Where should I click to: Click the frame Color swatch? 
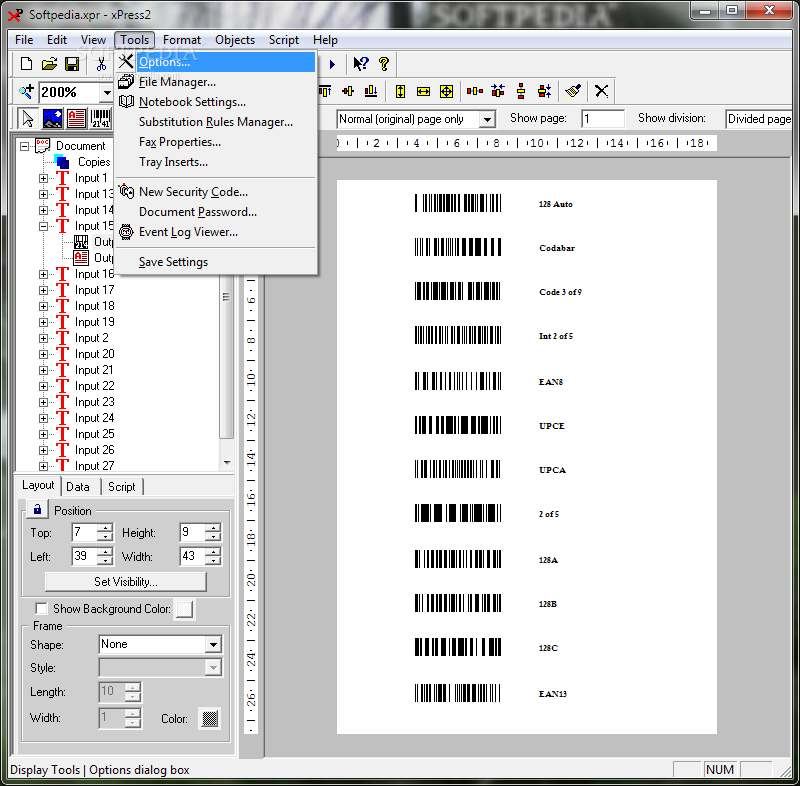pyautogui.click(x=210, y=719)
